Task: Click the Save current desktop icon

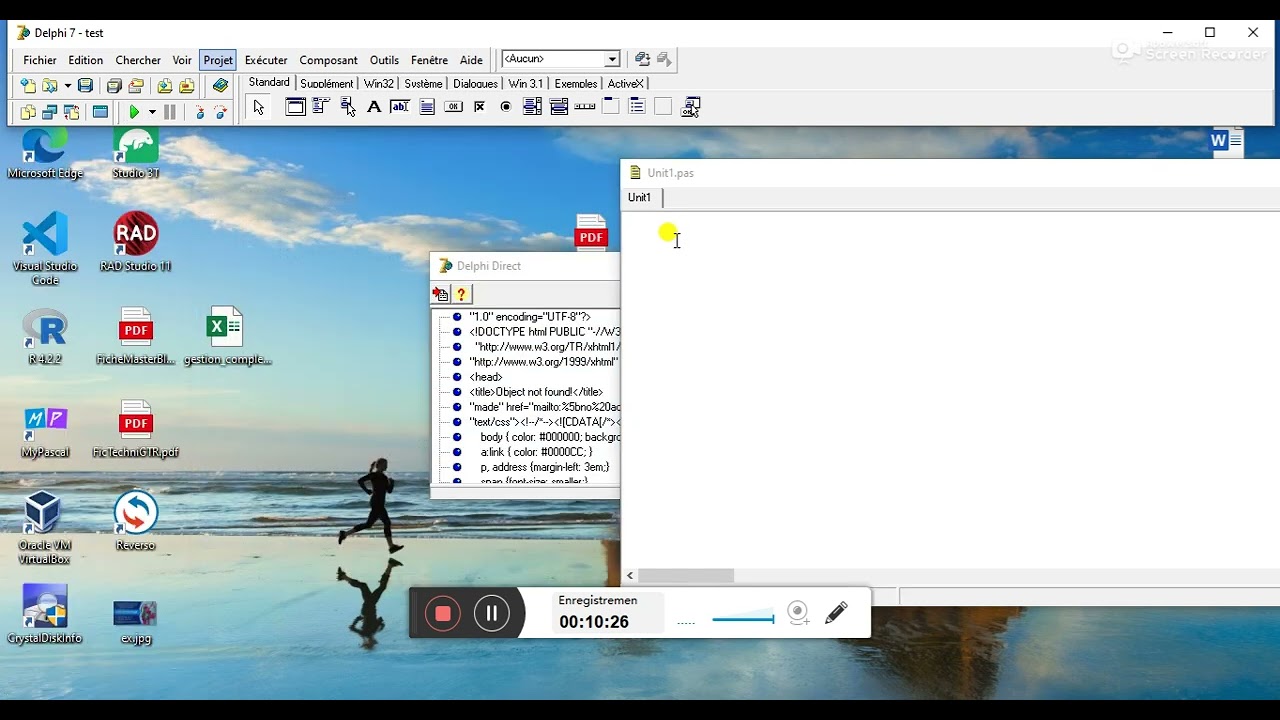Action: pyautogui.click(x=643, y=59)
